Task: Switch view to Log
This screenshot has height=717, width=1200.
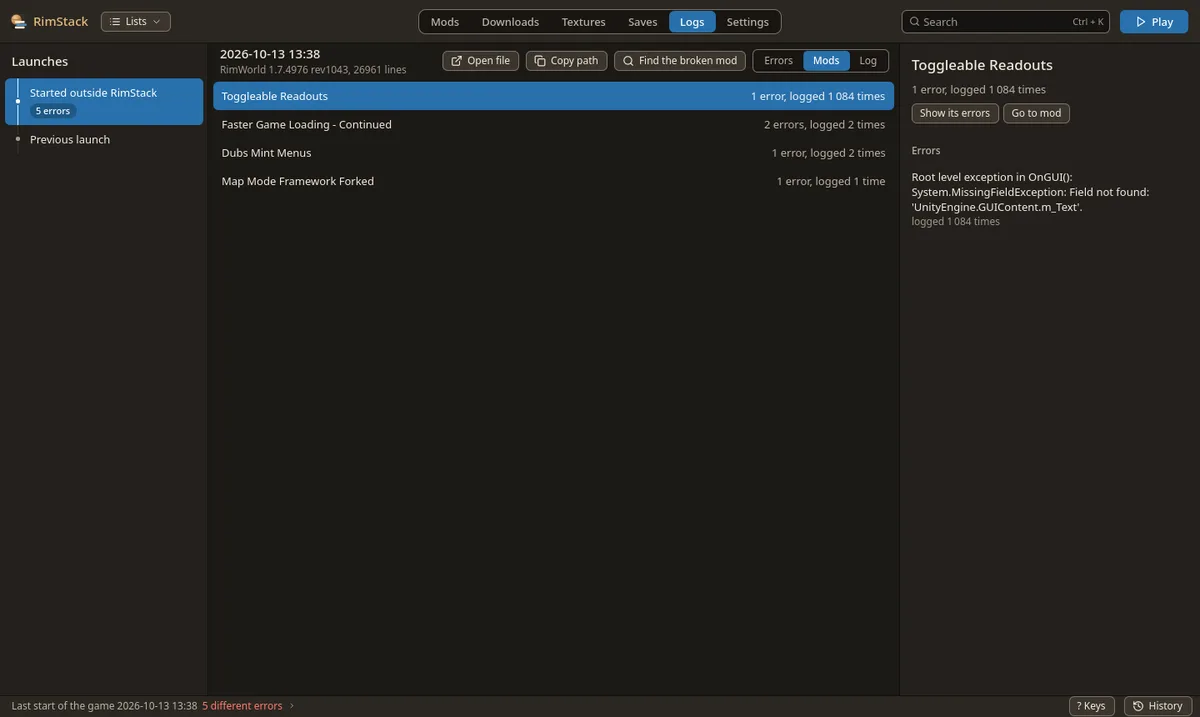Action: click(x=868, y=61)
